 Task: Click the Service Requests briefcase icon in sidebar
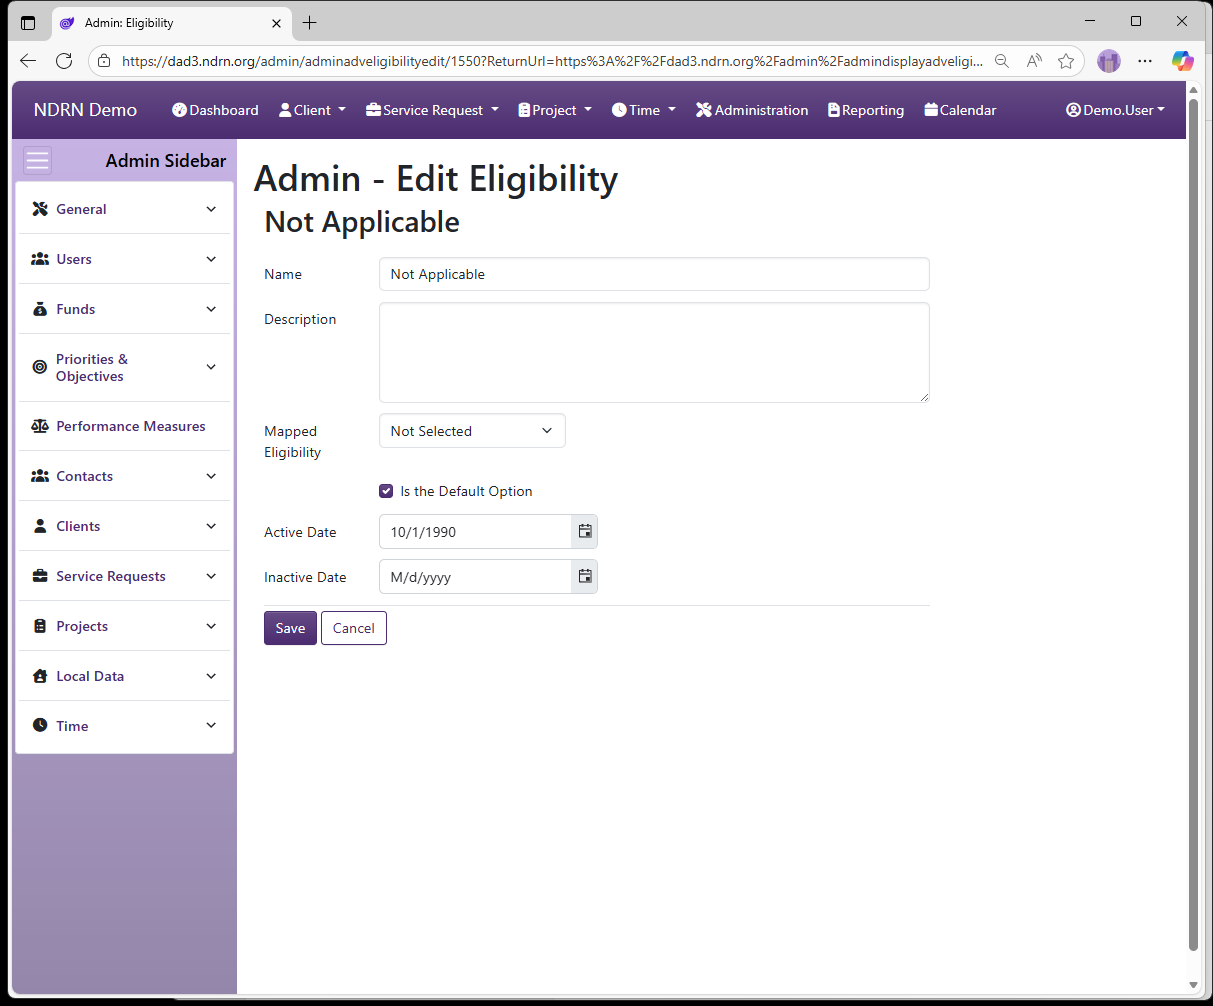point(40,576)
